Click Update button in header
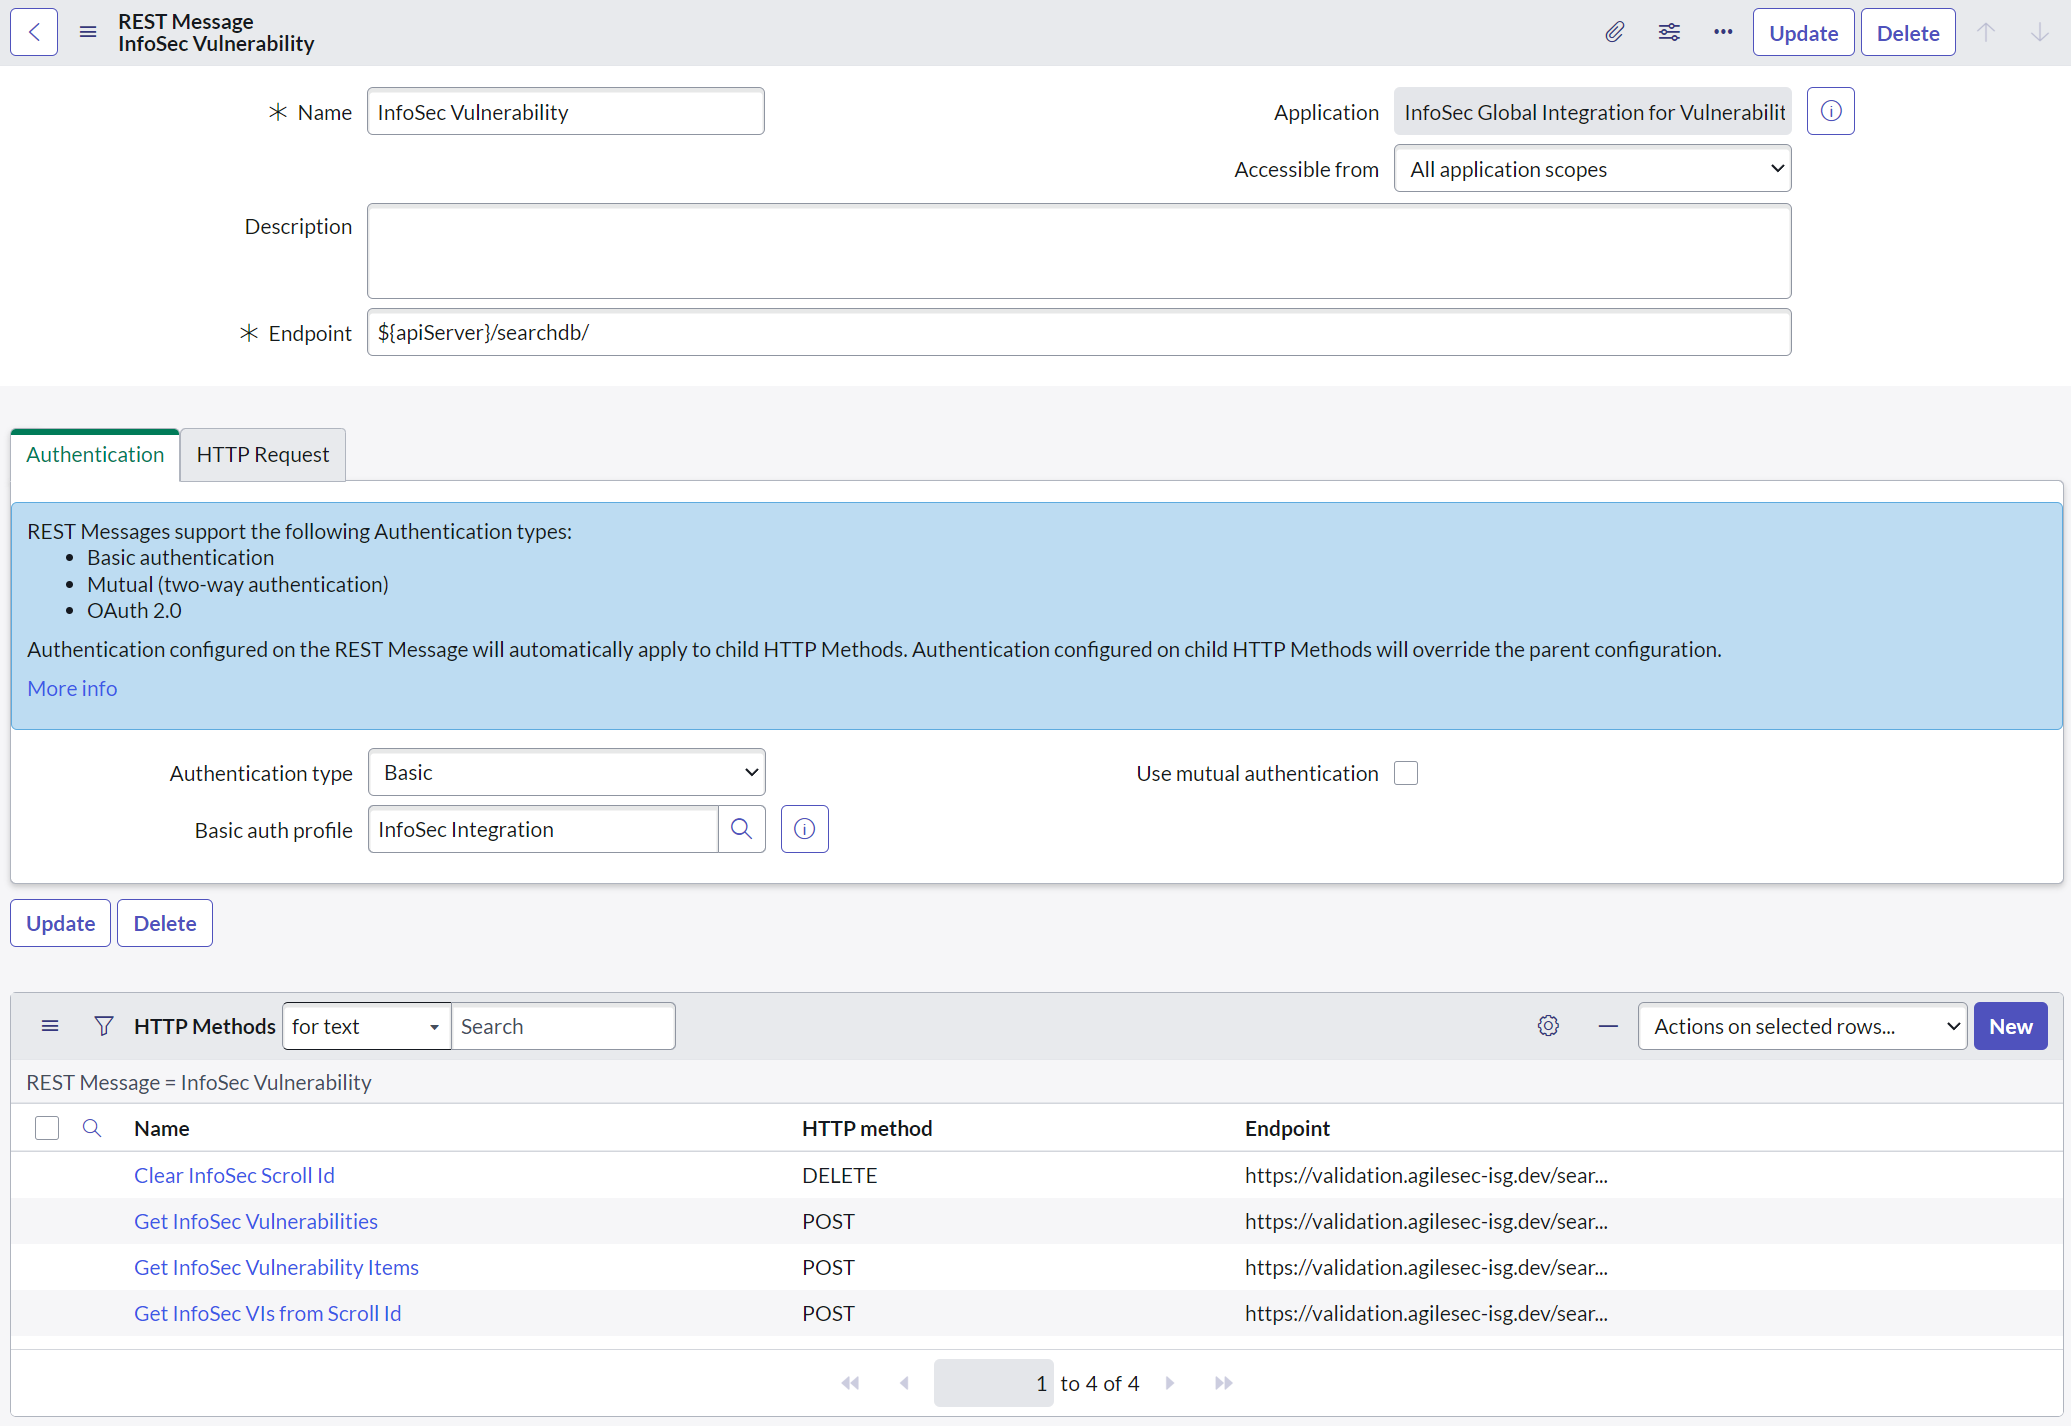This screenshot has height=1426, width=2071. coord(1804,33)
